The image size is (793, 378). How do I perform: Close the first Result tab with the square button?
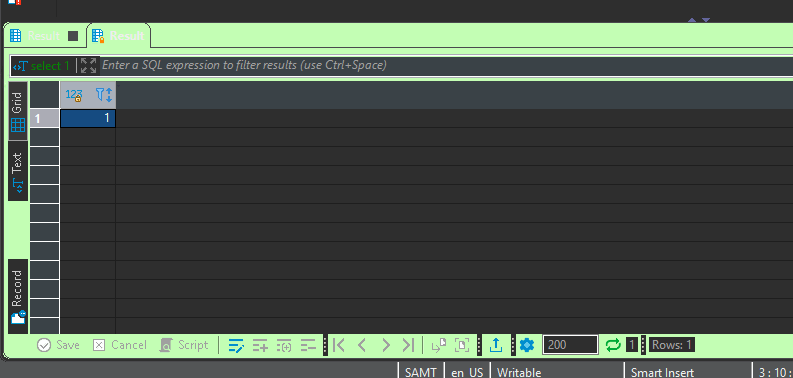[73, 36]
